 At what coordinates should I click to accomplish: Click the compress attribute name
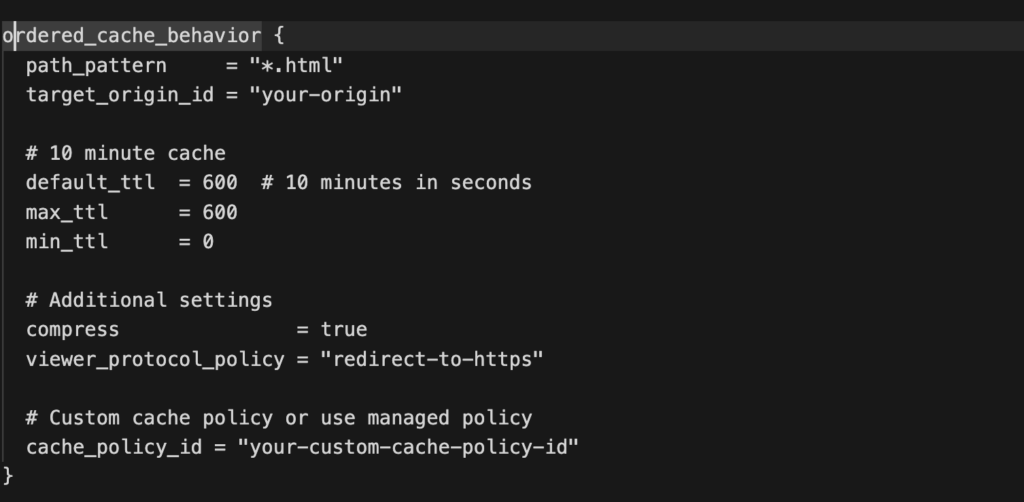(73, 329)
